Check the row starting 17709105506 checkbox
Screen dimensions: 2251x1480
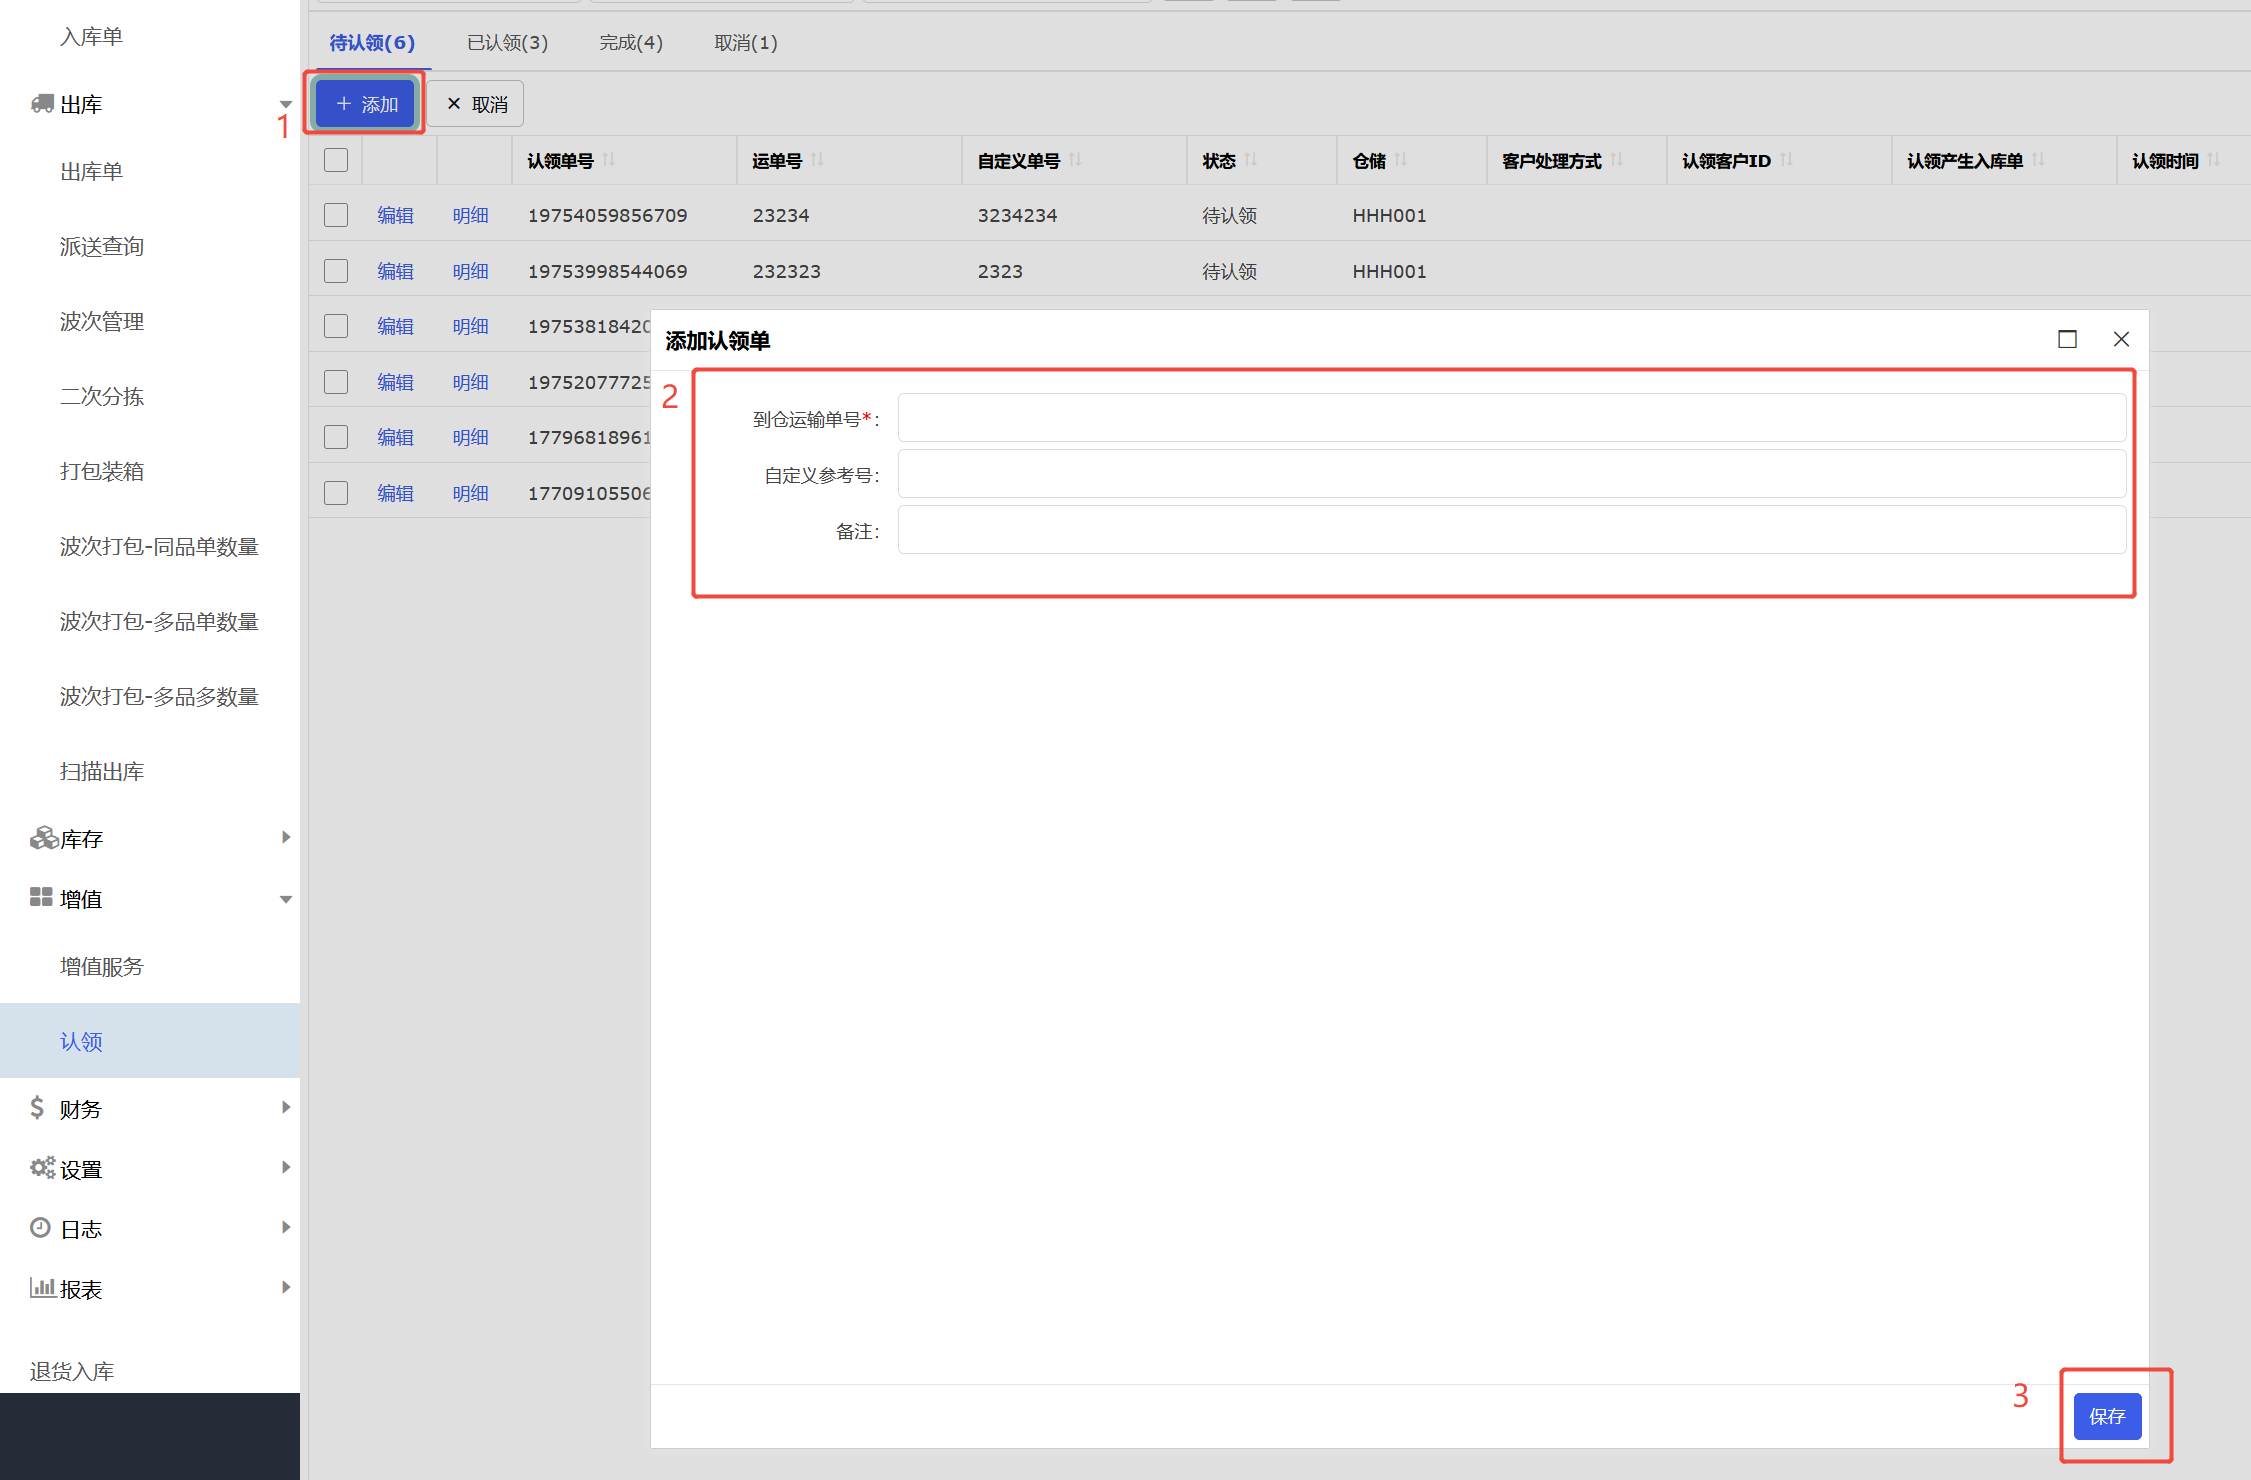(336, 493)
